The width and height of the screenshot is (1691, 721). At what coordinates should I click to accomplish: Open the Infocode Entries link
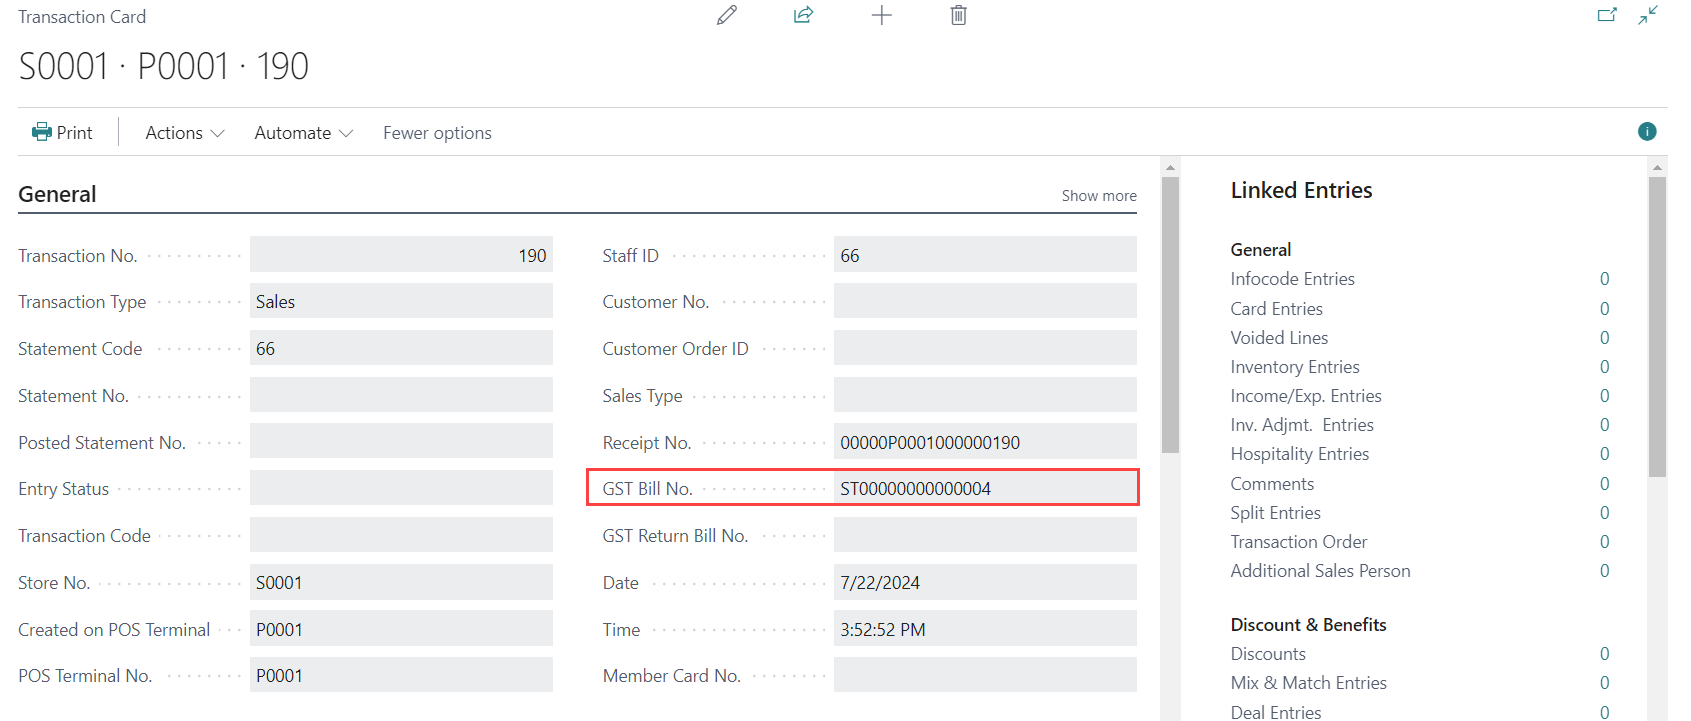point(1292,279)
